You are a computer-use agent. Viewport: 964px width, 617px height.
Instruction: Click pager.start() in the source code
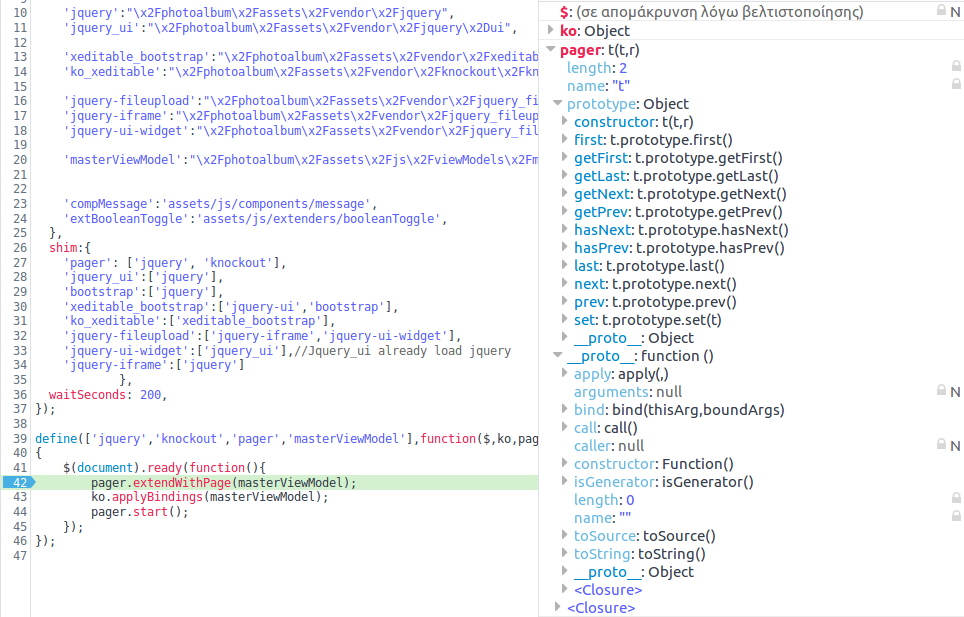coord(140,511)
